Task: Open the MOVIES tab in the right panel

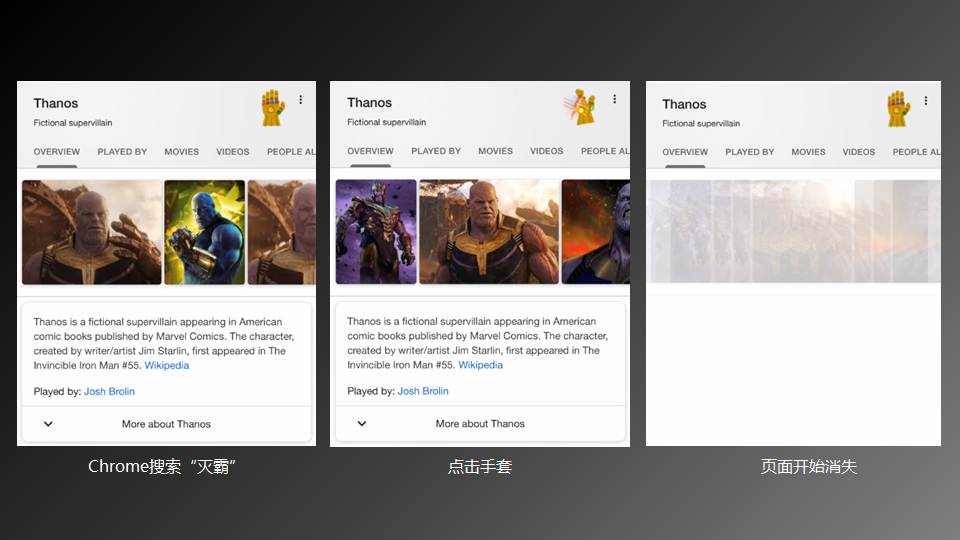Action: click(x=808, y=152)
